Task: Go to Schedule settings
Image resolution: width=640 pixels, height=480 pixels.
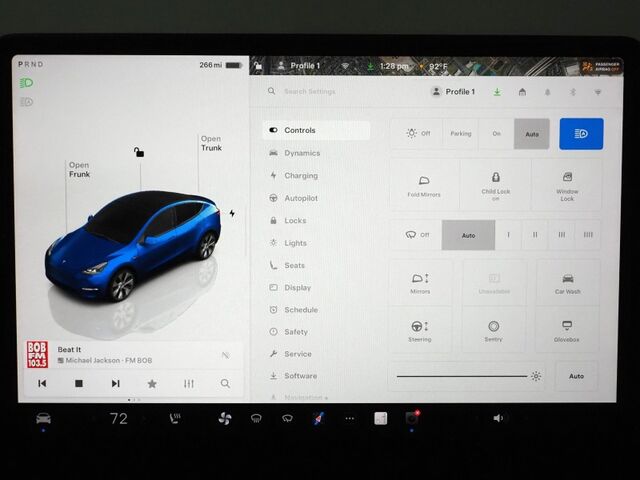Action: pyautogui.click(x=293, y=310)
